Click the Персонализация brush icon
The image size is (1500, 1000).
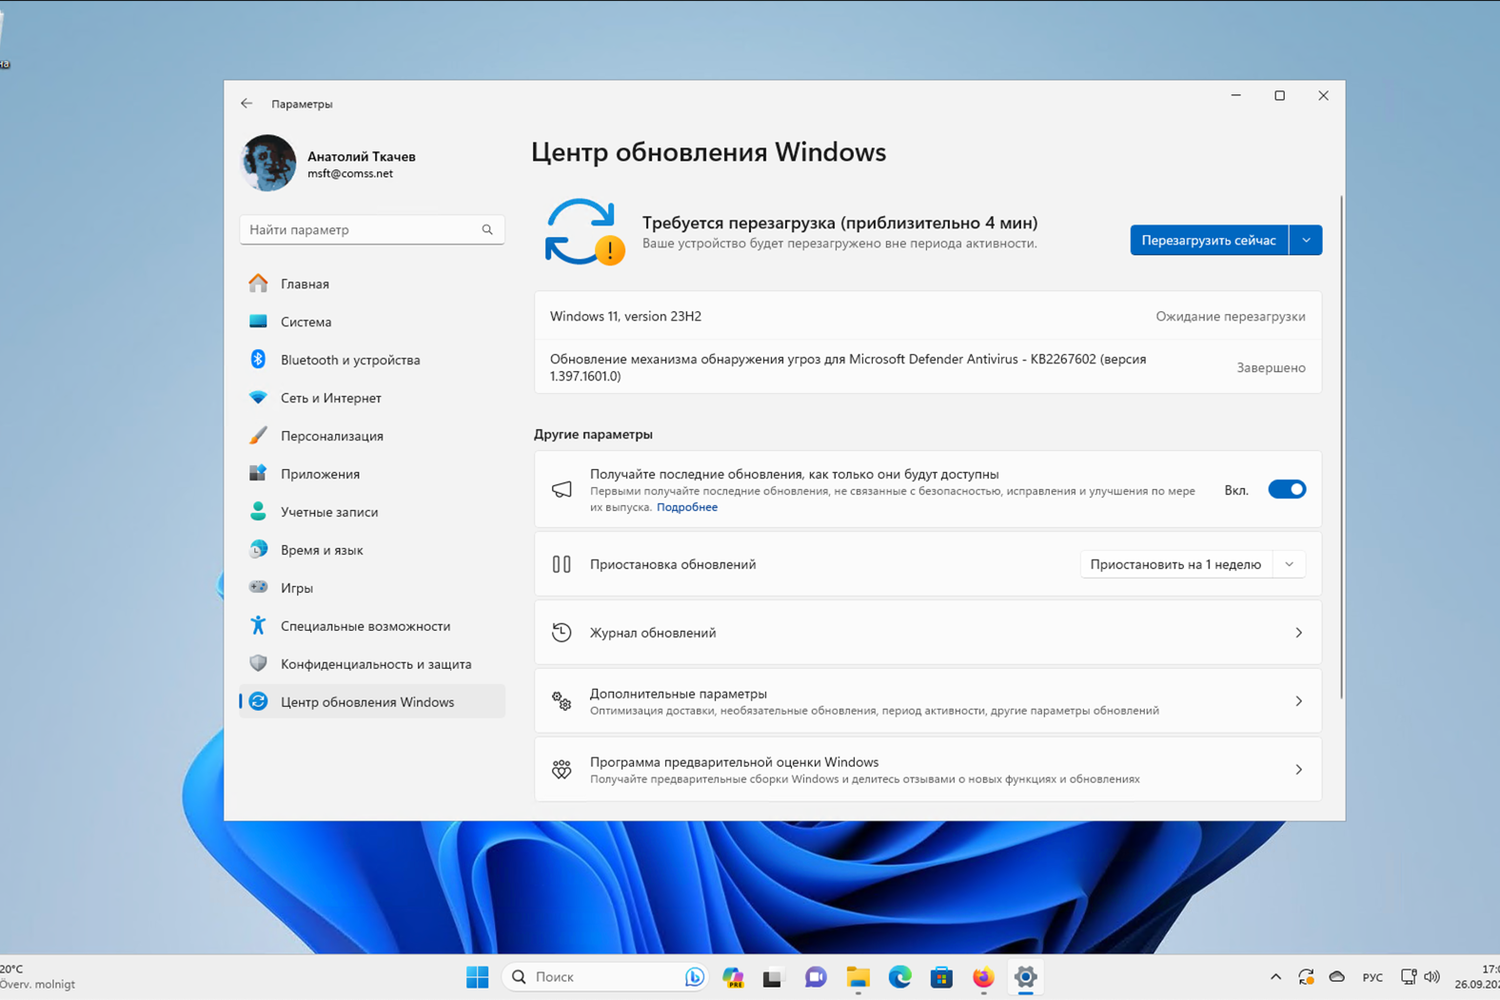click(258, 436)
